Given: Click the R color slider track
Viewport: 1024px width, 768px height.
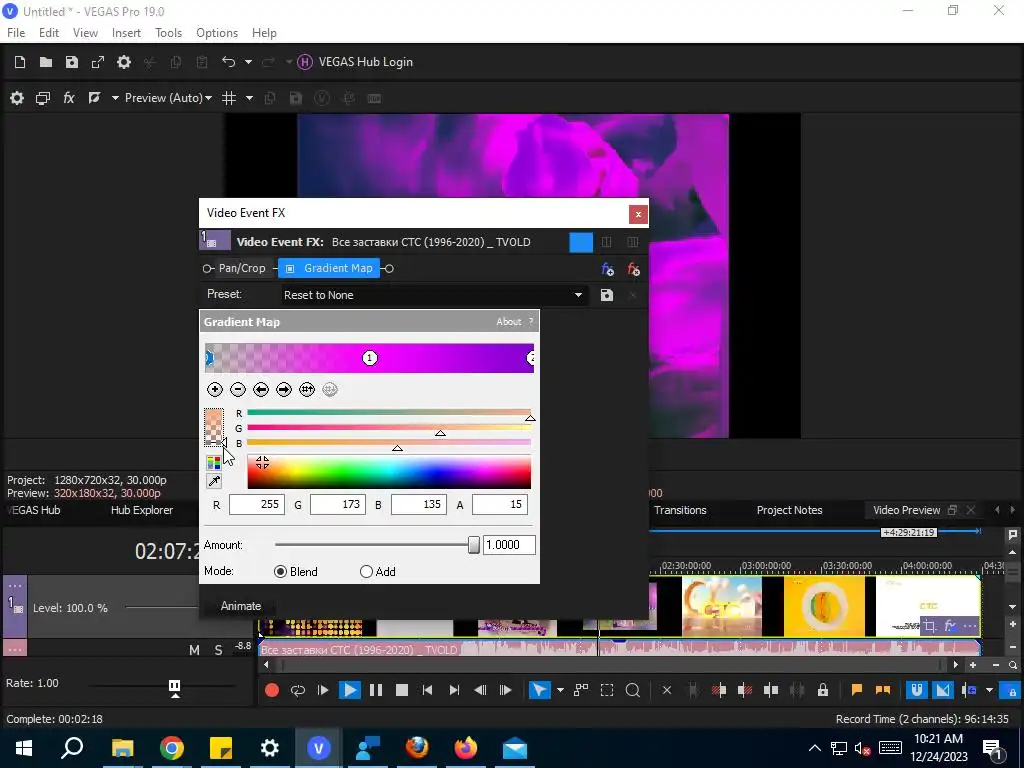Looking at the screenshot, I should pos(389,413).
